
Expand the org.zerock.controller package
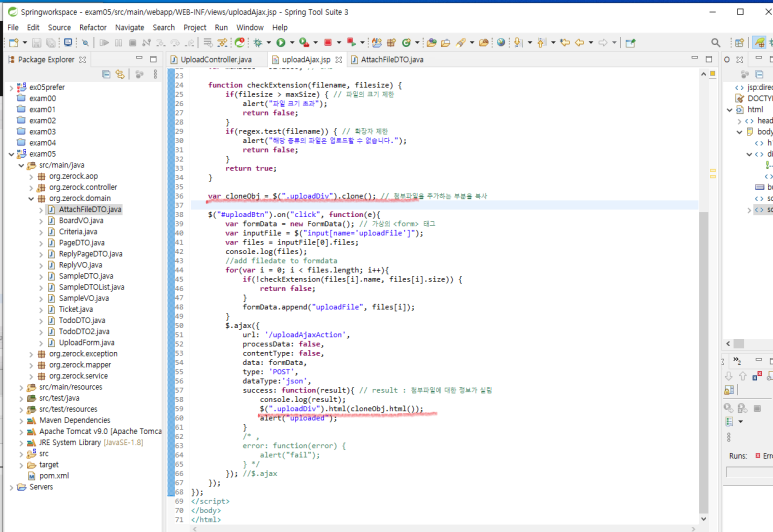(31, 188)
